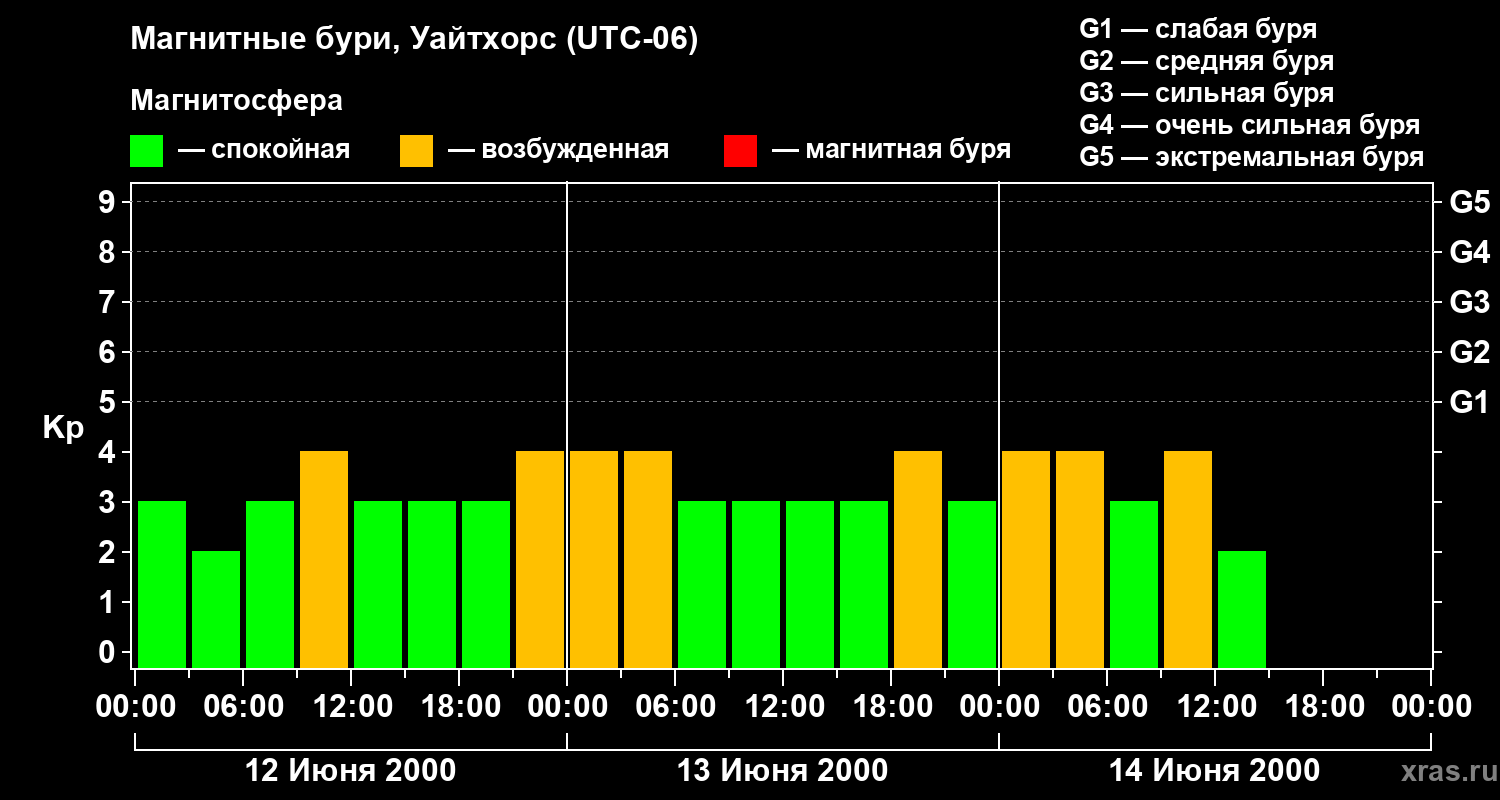The height and width of the screenshot is (800, 1500).
Task: Click the '12:00' time label under 12 Июня
Action: [x=351, y=707]
